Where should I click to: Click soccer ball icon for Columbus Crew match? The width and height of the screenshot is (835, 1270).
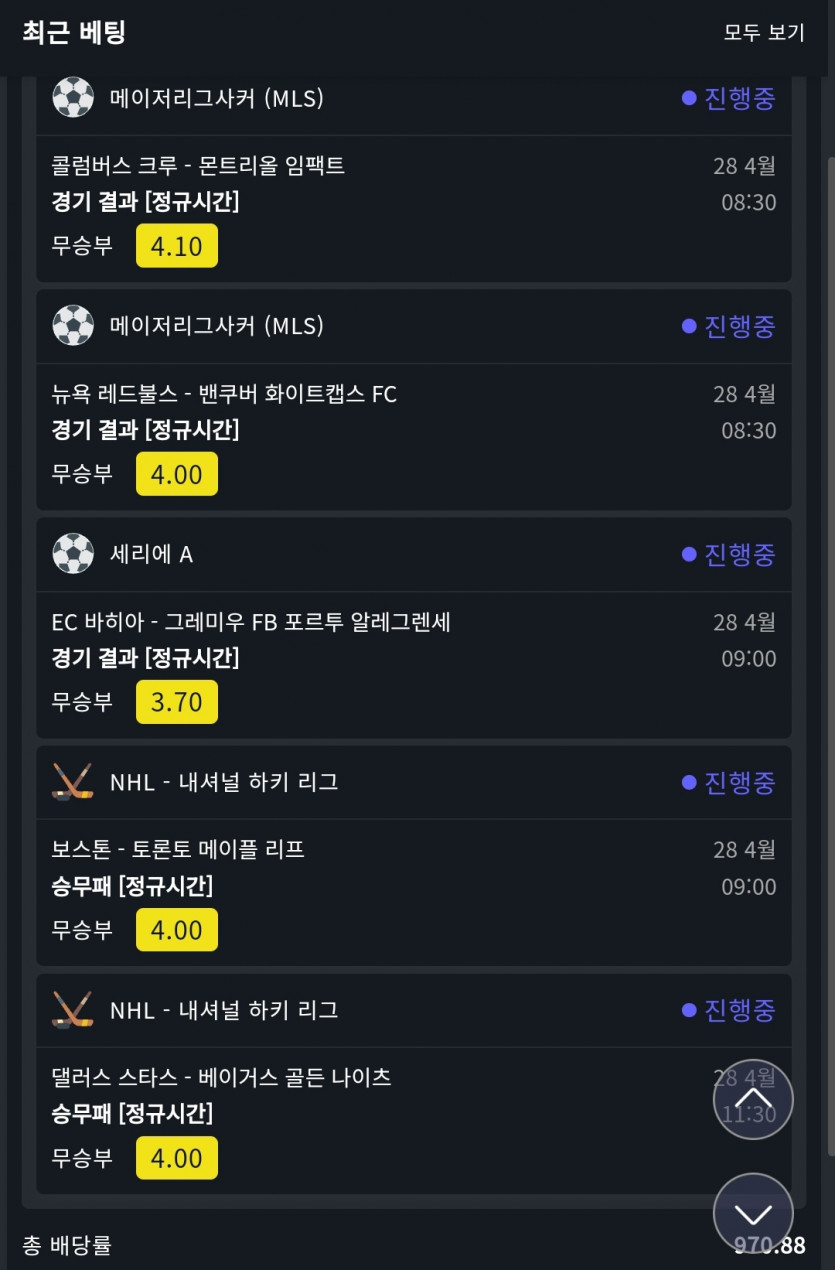click(72, 98)
